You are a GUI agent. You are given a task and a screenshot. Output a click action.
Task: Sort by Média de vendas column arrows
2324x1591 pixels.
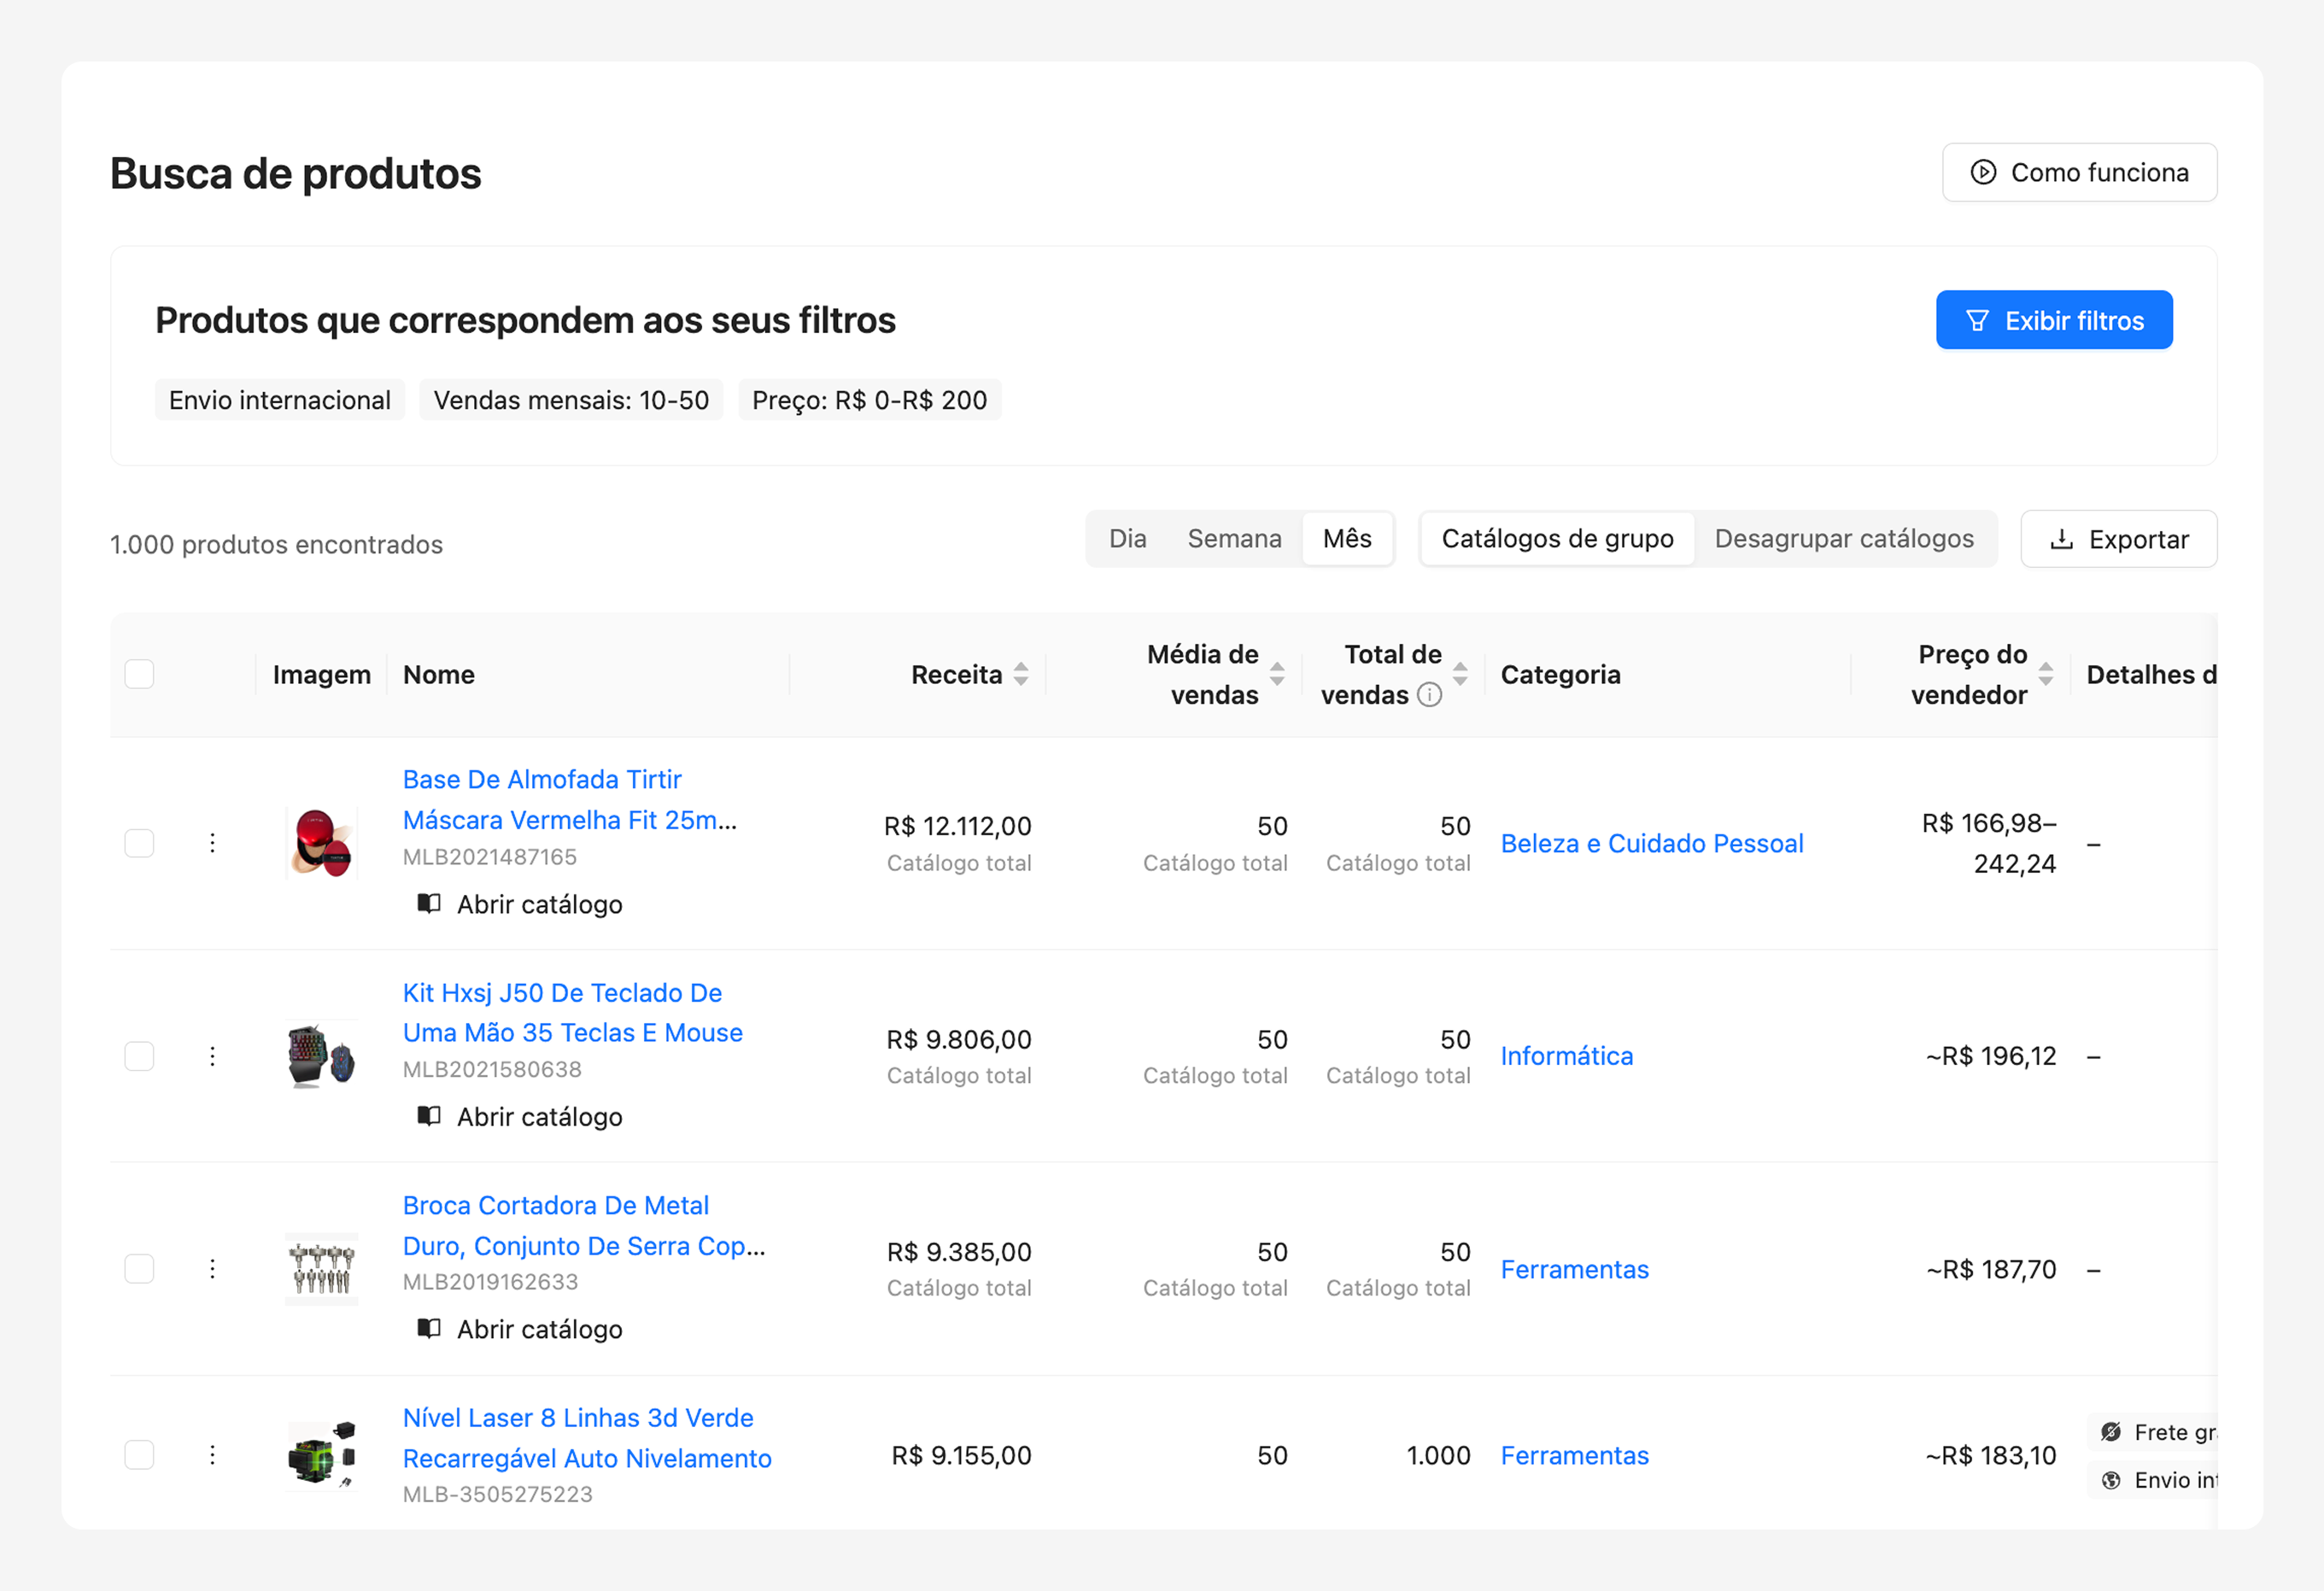coord(1277,674)
